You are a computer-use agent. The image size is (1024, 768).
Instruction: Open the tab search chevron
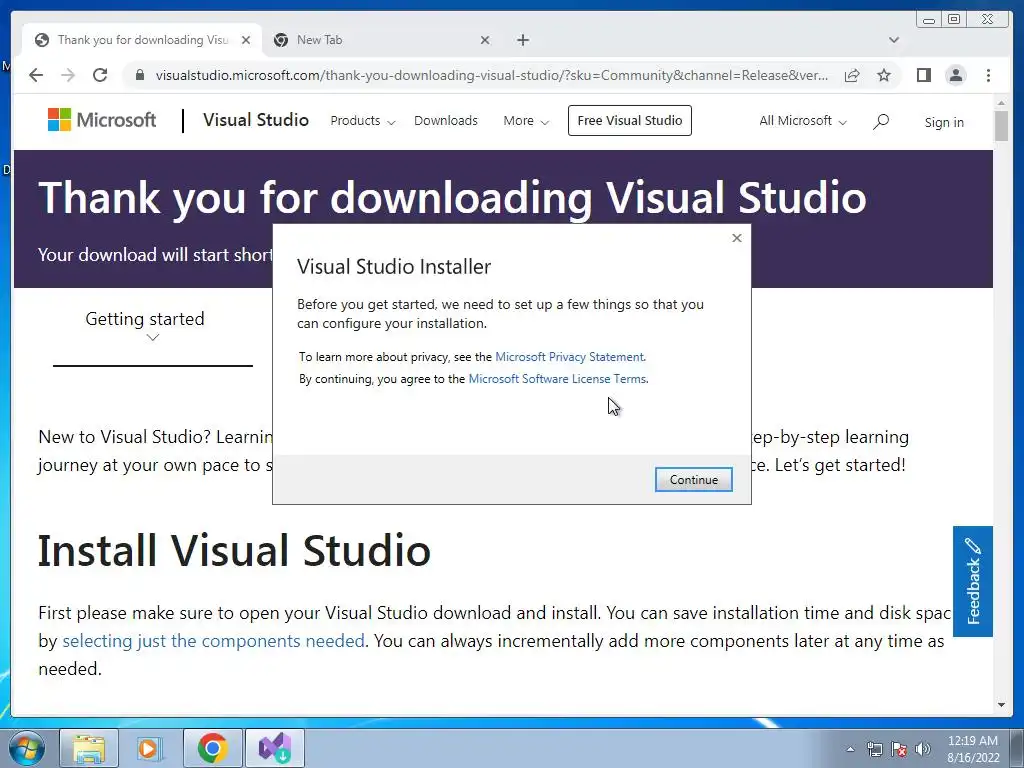click(x=893, y=40)
